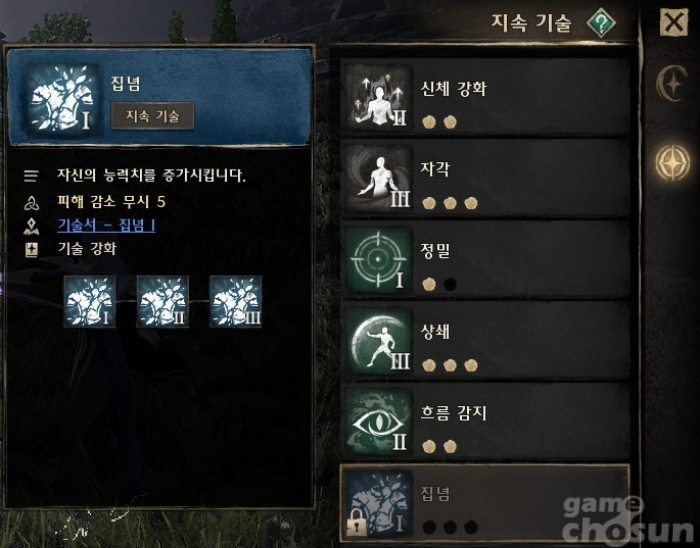Select the 자각 skill icon
This screenshot has width=700, height=548.
379,178
